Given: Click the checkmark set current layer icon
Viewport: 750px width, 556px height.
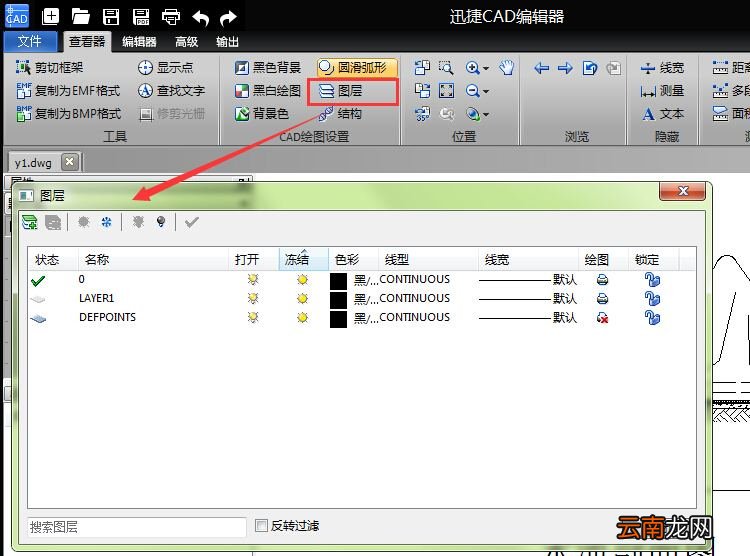Looking at the screenshot, I should click(192, 222).
